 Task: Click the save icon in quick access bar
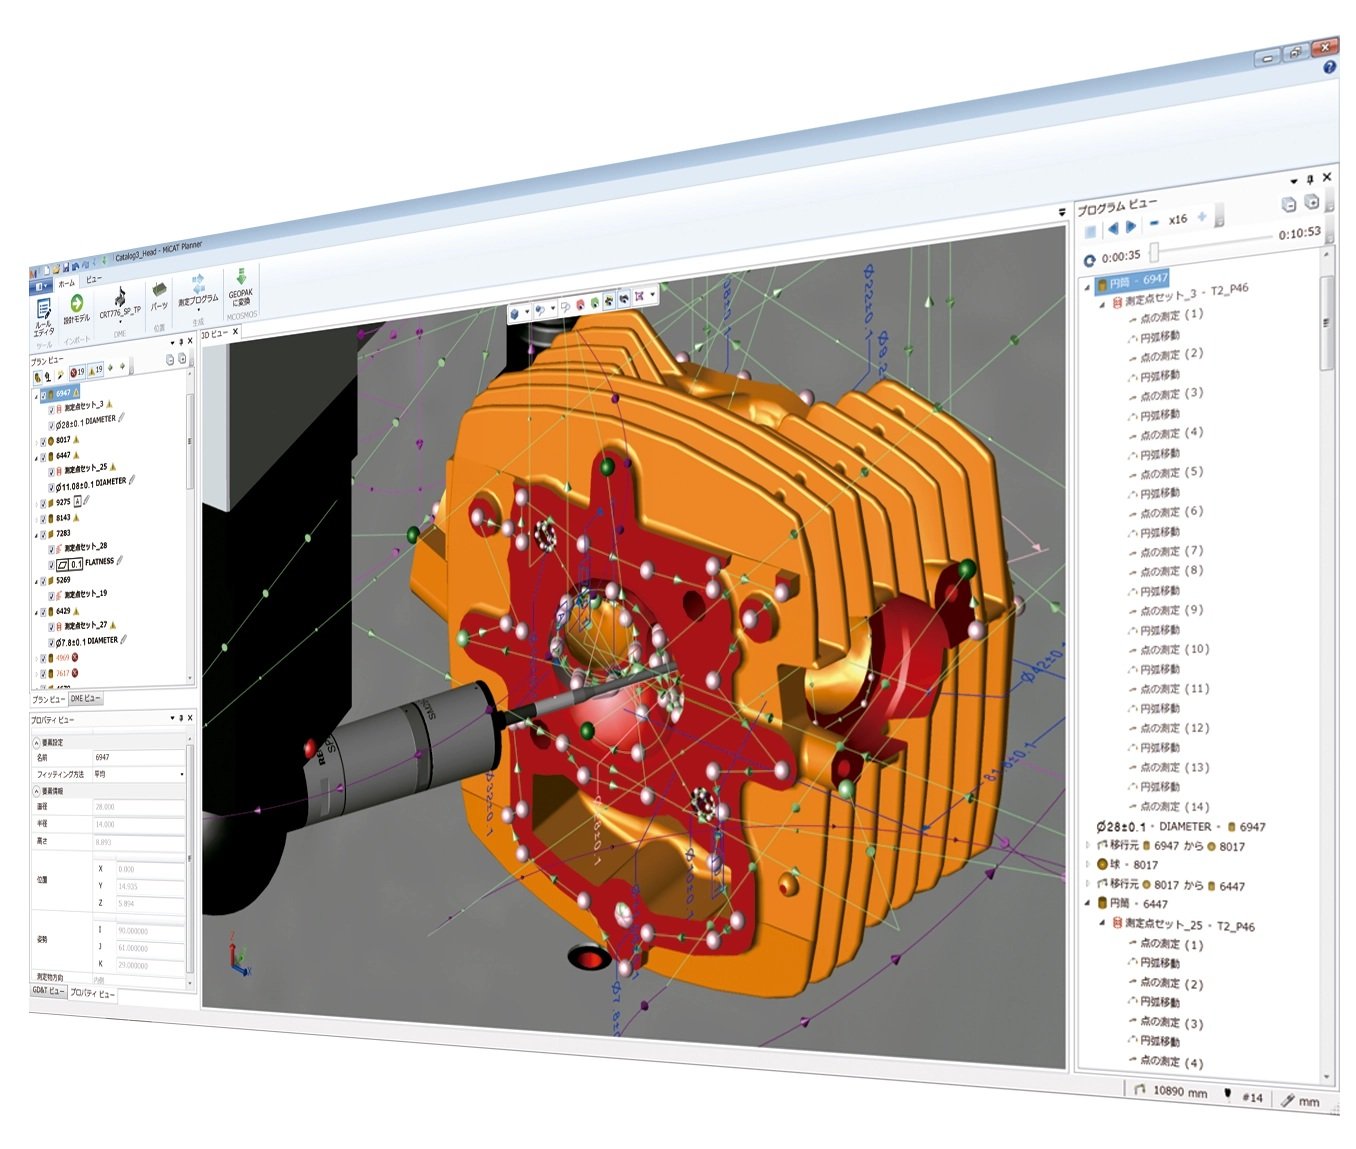coord(65,268)
